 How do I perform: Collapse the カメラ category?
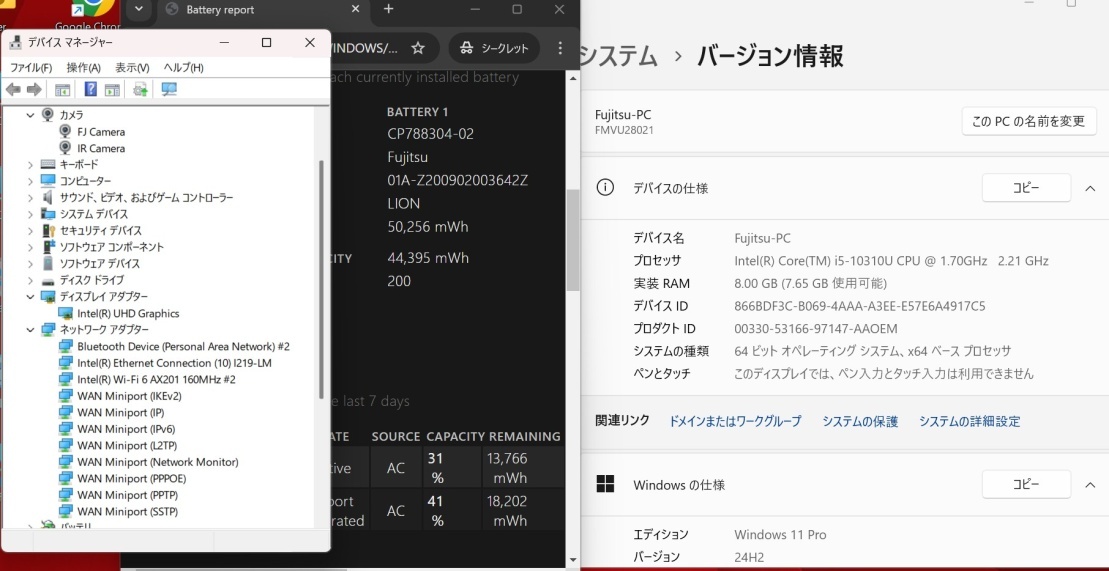tap(30, 115)
